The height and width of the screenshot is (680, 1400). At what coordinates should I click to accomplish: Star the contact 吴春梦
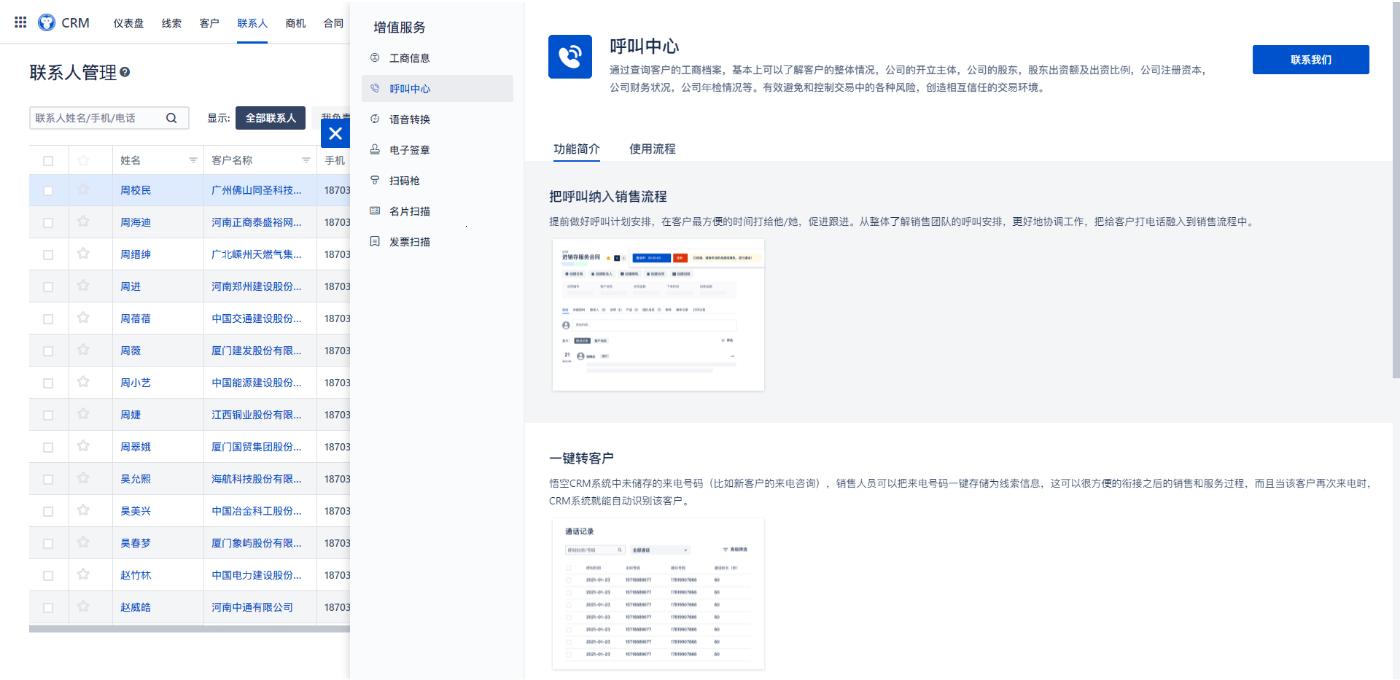click(84, 542)
